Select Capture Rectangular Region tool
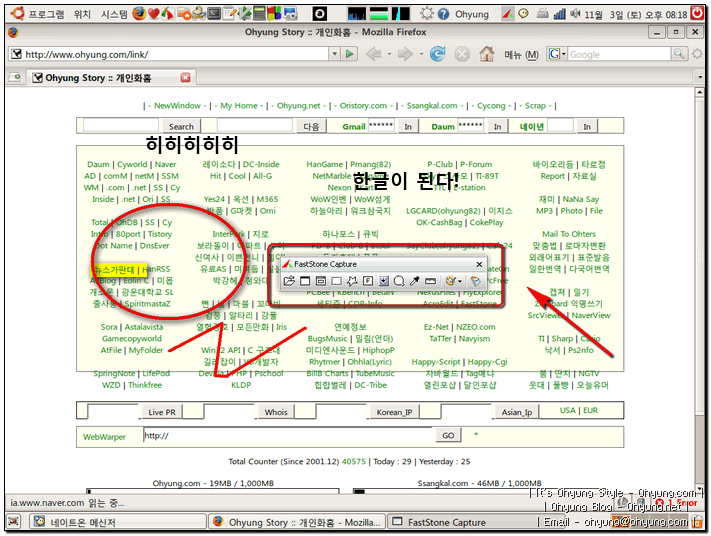The height and width of the screenshot is (536, 711). click(x=337, y=282)
